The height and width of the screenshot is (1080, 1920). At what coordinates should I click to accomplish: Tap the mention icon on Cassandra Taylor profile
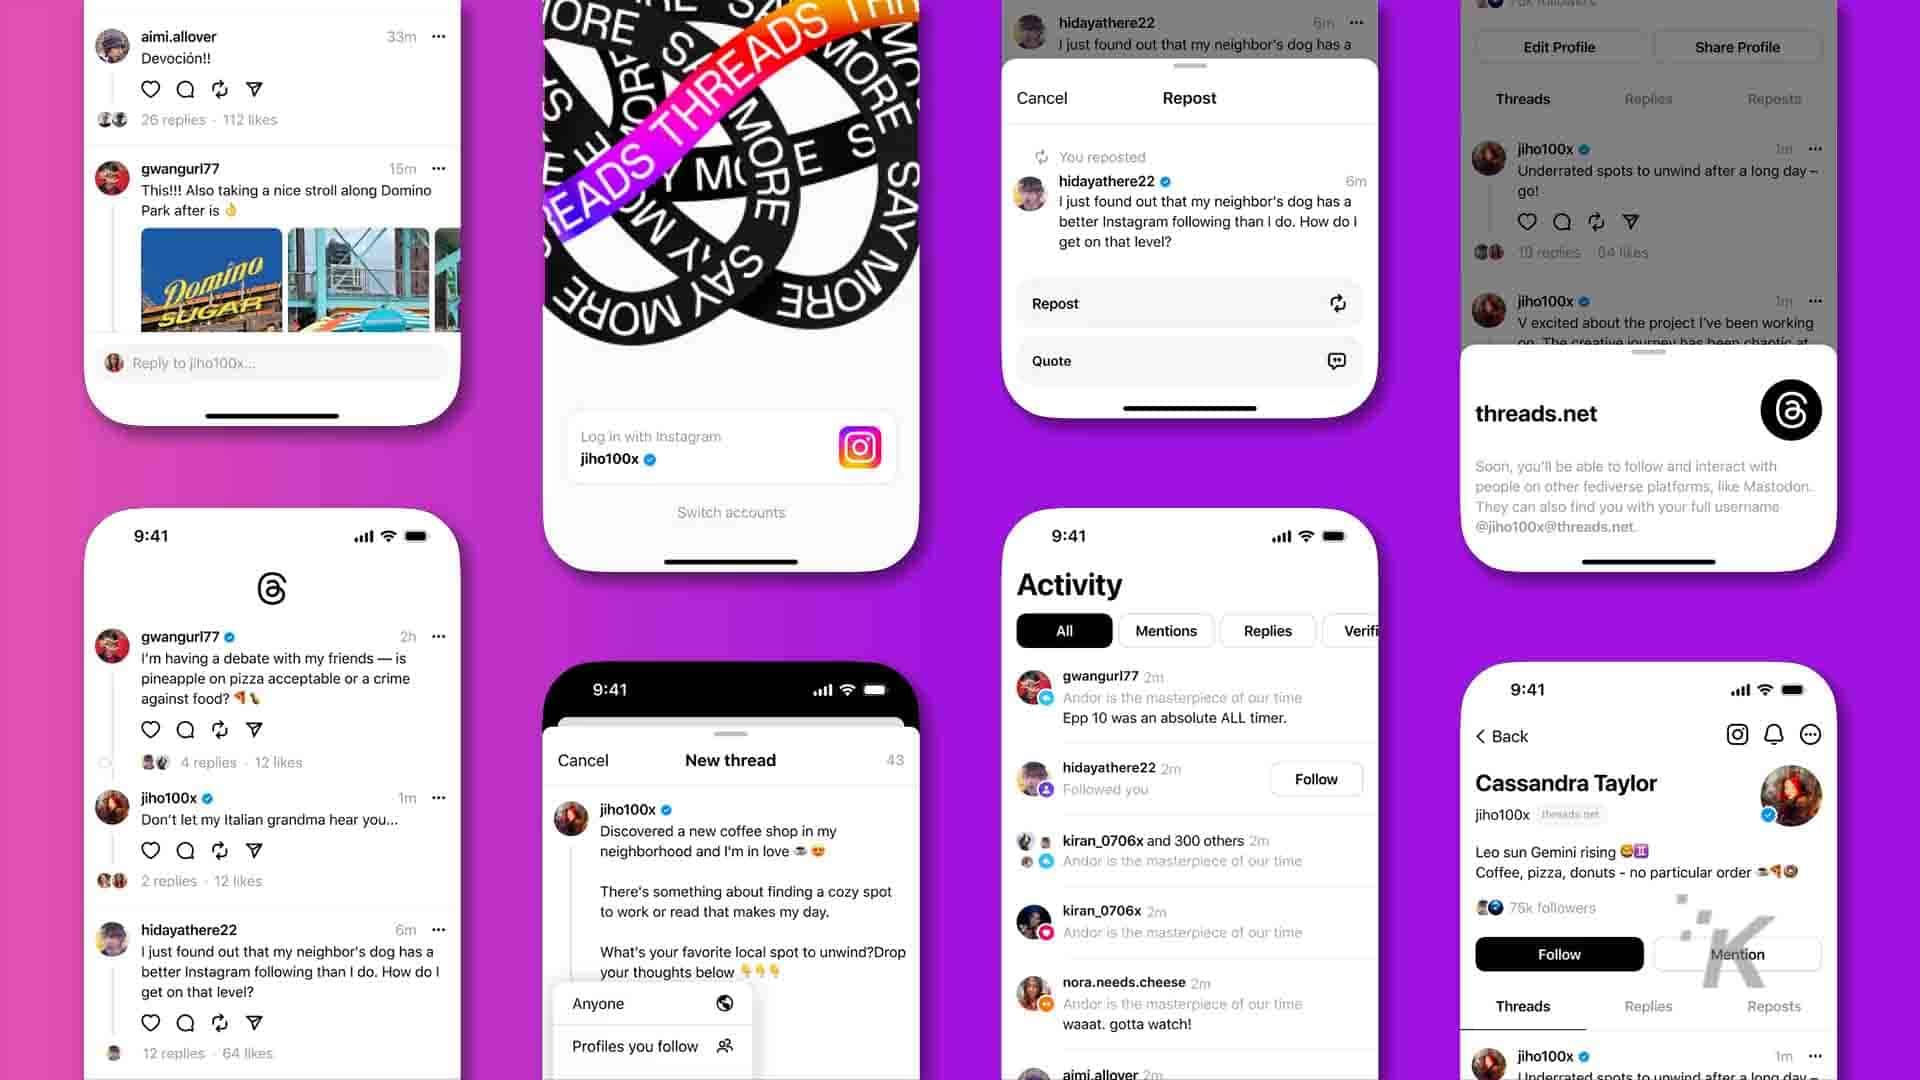tap(1737, 953)
